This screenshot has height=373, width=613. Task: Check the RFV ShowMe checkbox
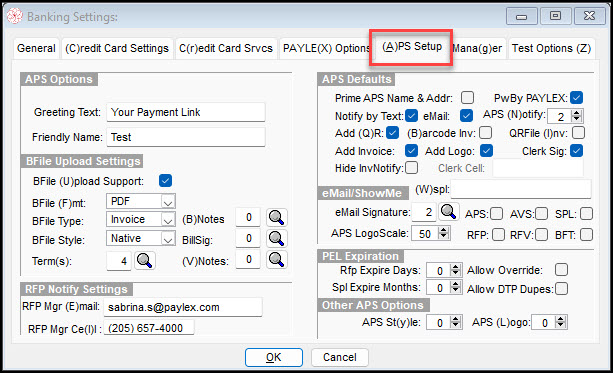[541, 235]
